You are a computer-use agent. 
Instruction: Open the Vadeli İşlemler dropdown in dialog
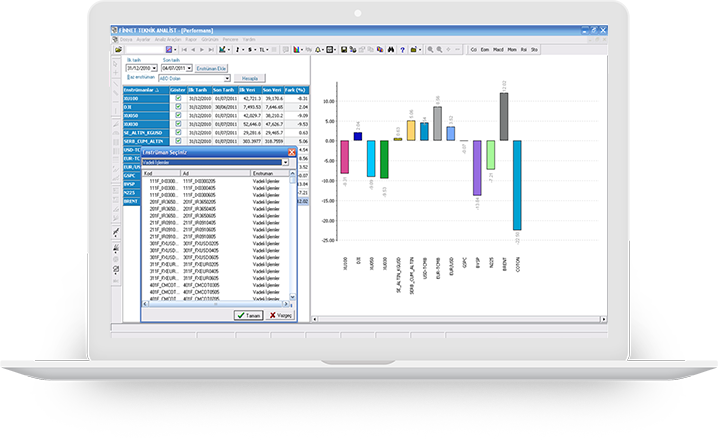coord(285,163)
